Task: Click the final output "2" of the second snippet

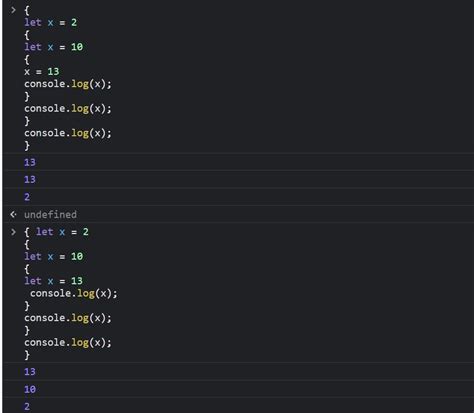Action: (x=27, y=407)
